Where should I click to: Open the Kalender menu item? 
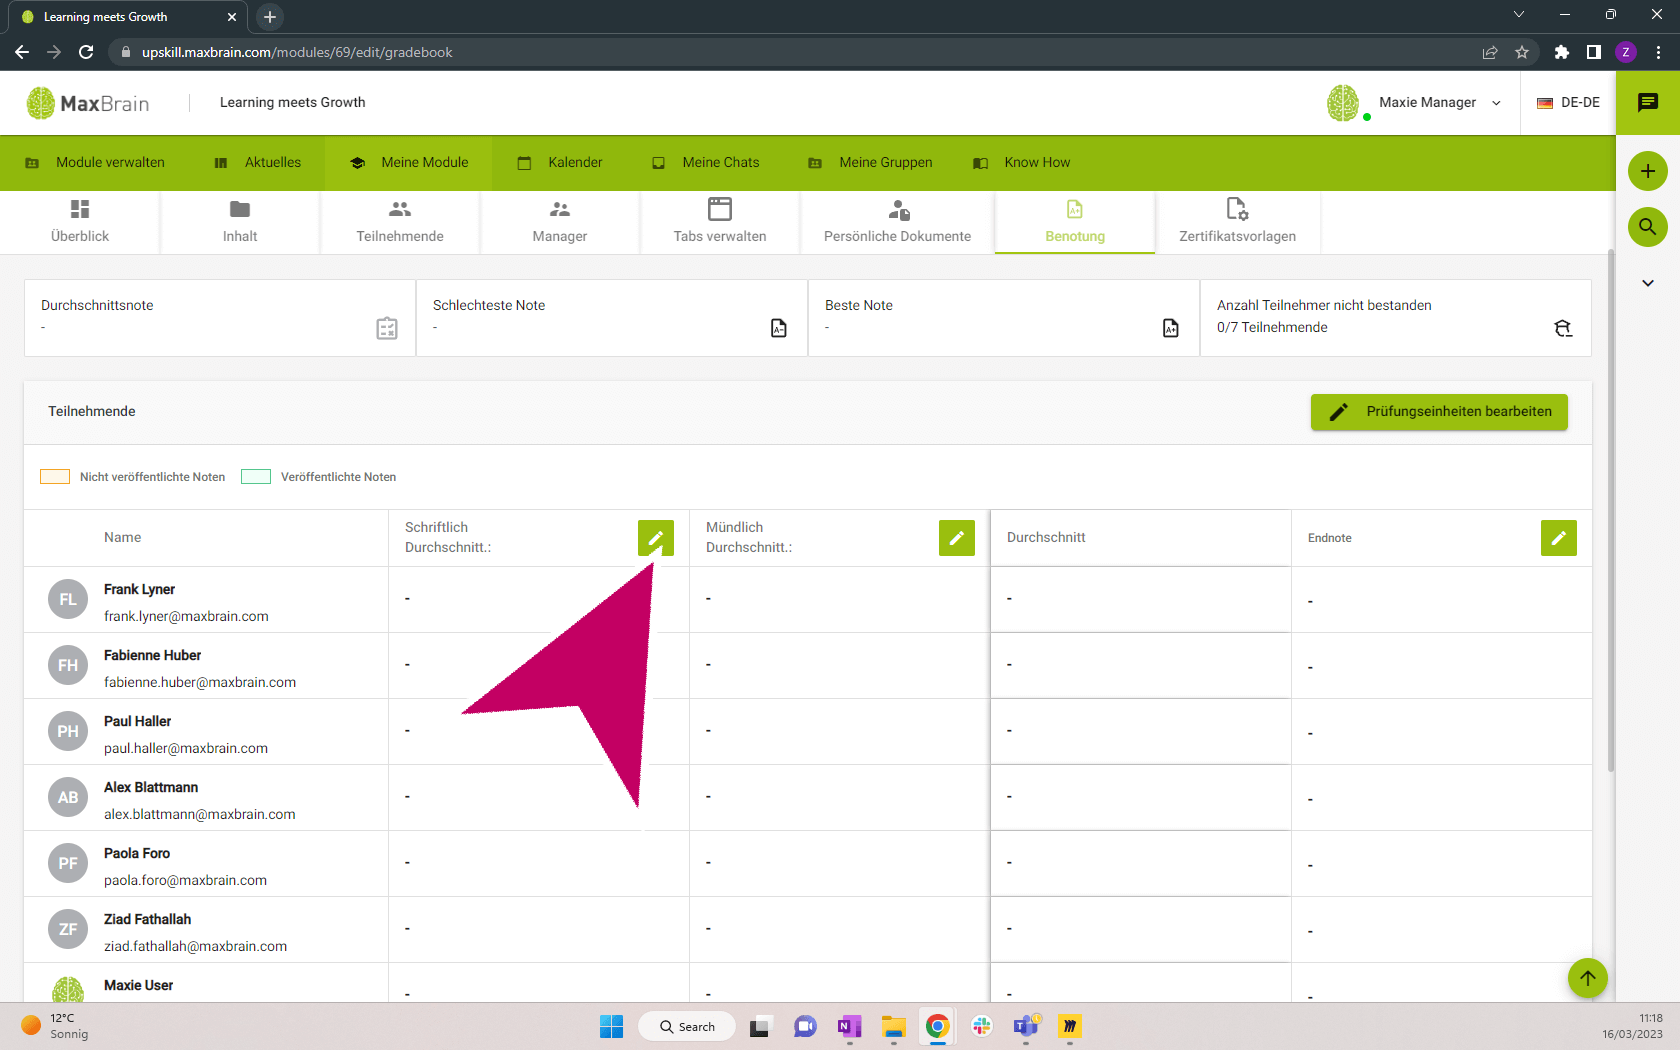(560, 163)
